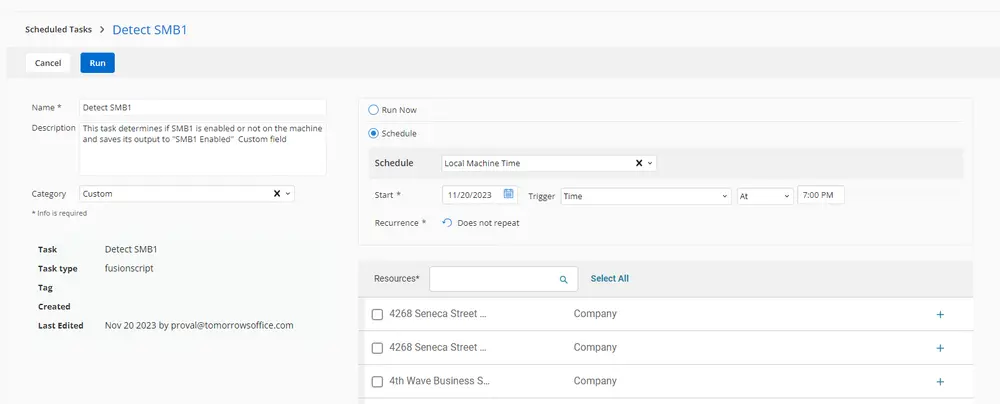
Task: Click the plus icon for second 4268 Seneca Street row
Action: (x=939, y=348)
